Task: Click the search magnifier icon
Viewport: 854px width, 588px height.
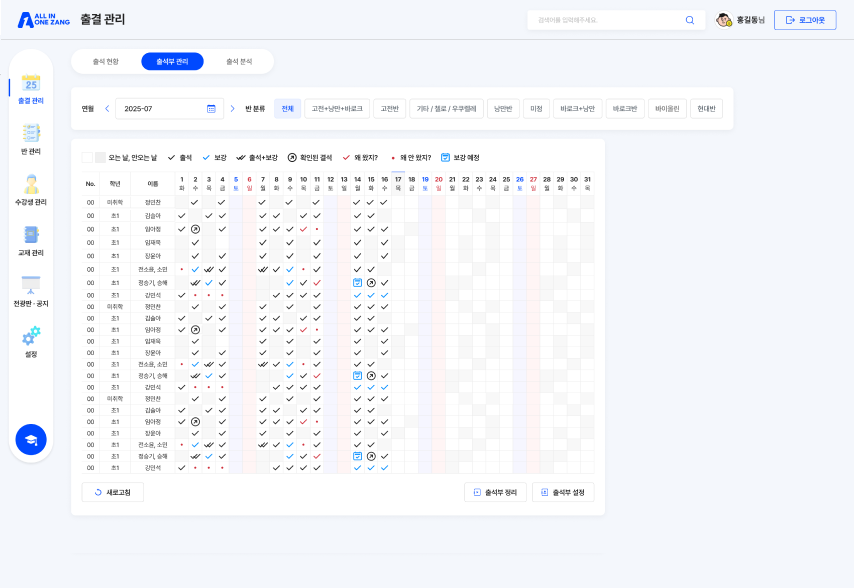Action: tap(690, 20)
